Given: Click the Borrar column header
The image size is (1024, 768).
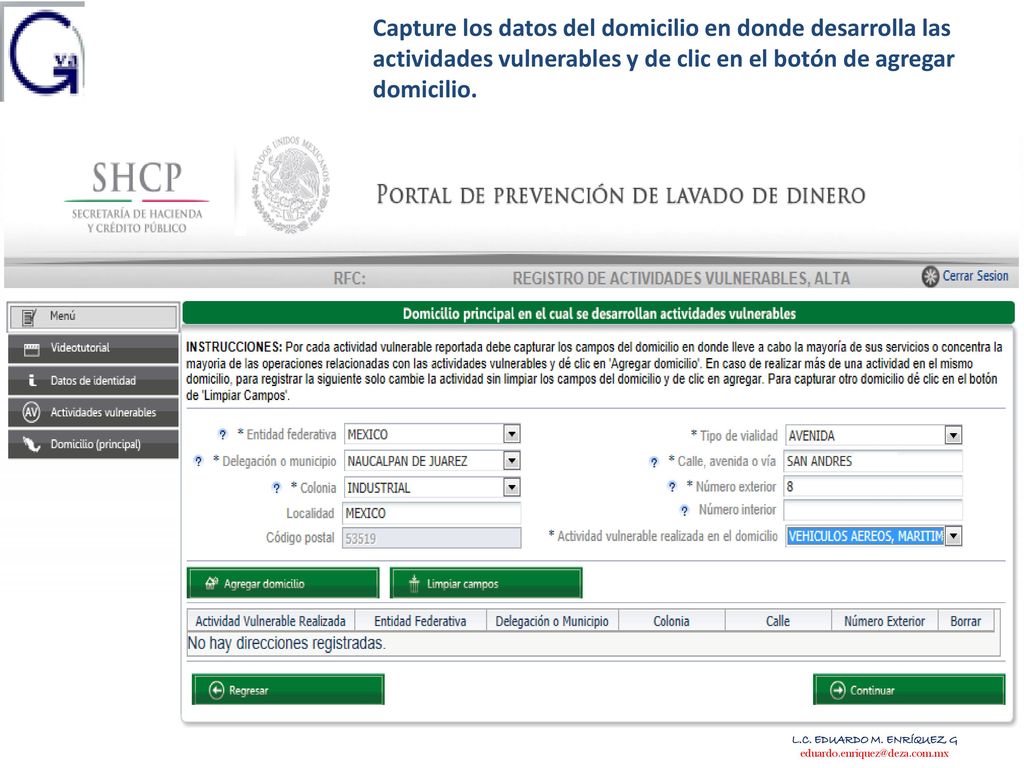Looking at the screenshot, I should [x=965, y=621].
